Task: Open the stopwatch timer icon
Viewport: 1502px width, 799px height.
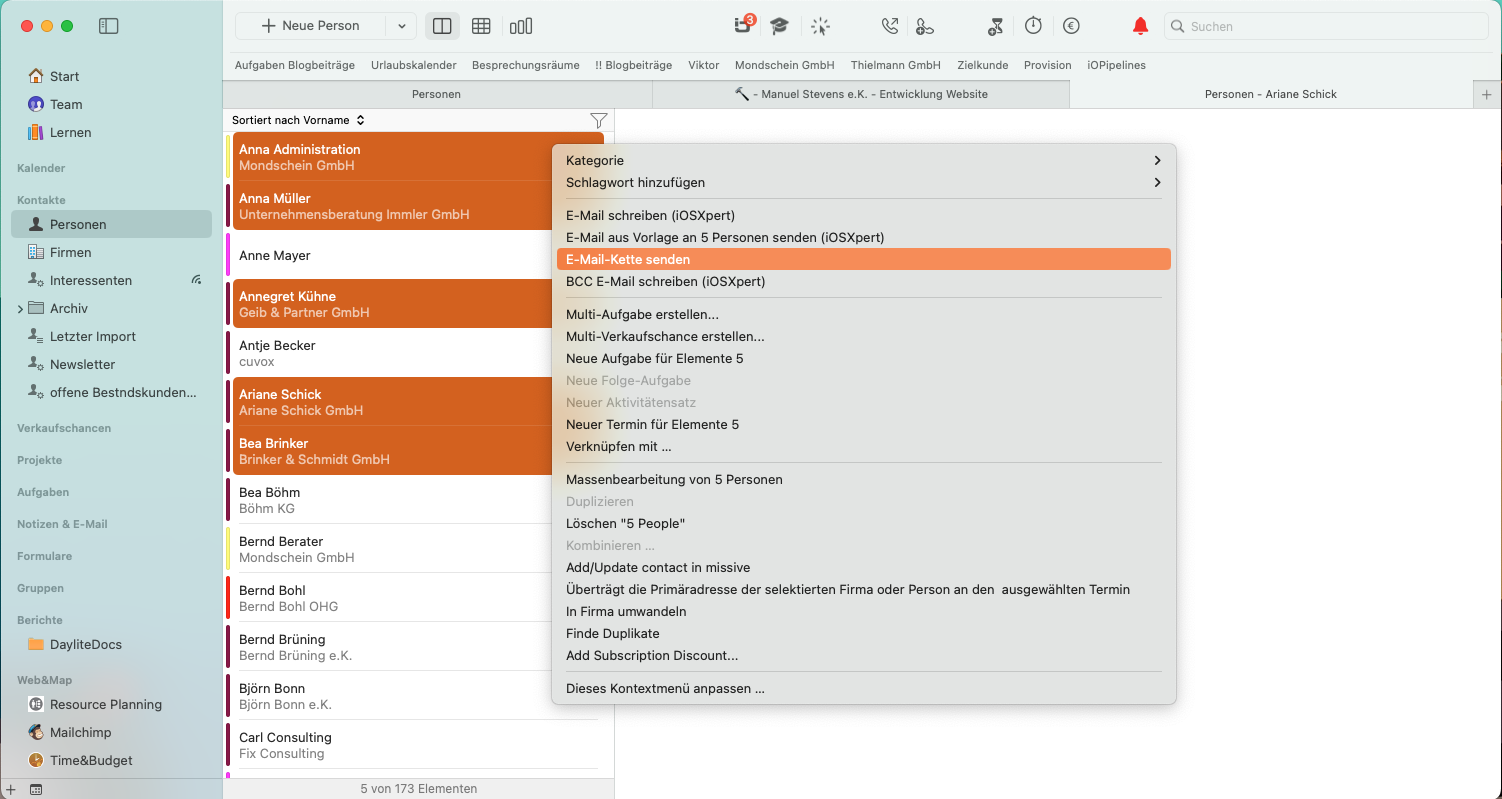Action: click(x=1033, y=26)
